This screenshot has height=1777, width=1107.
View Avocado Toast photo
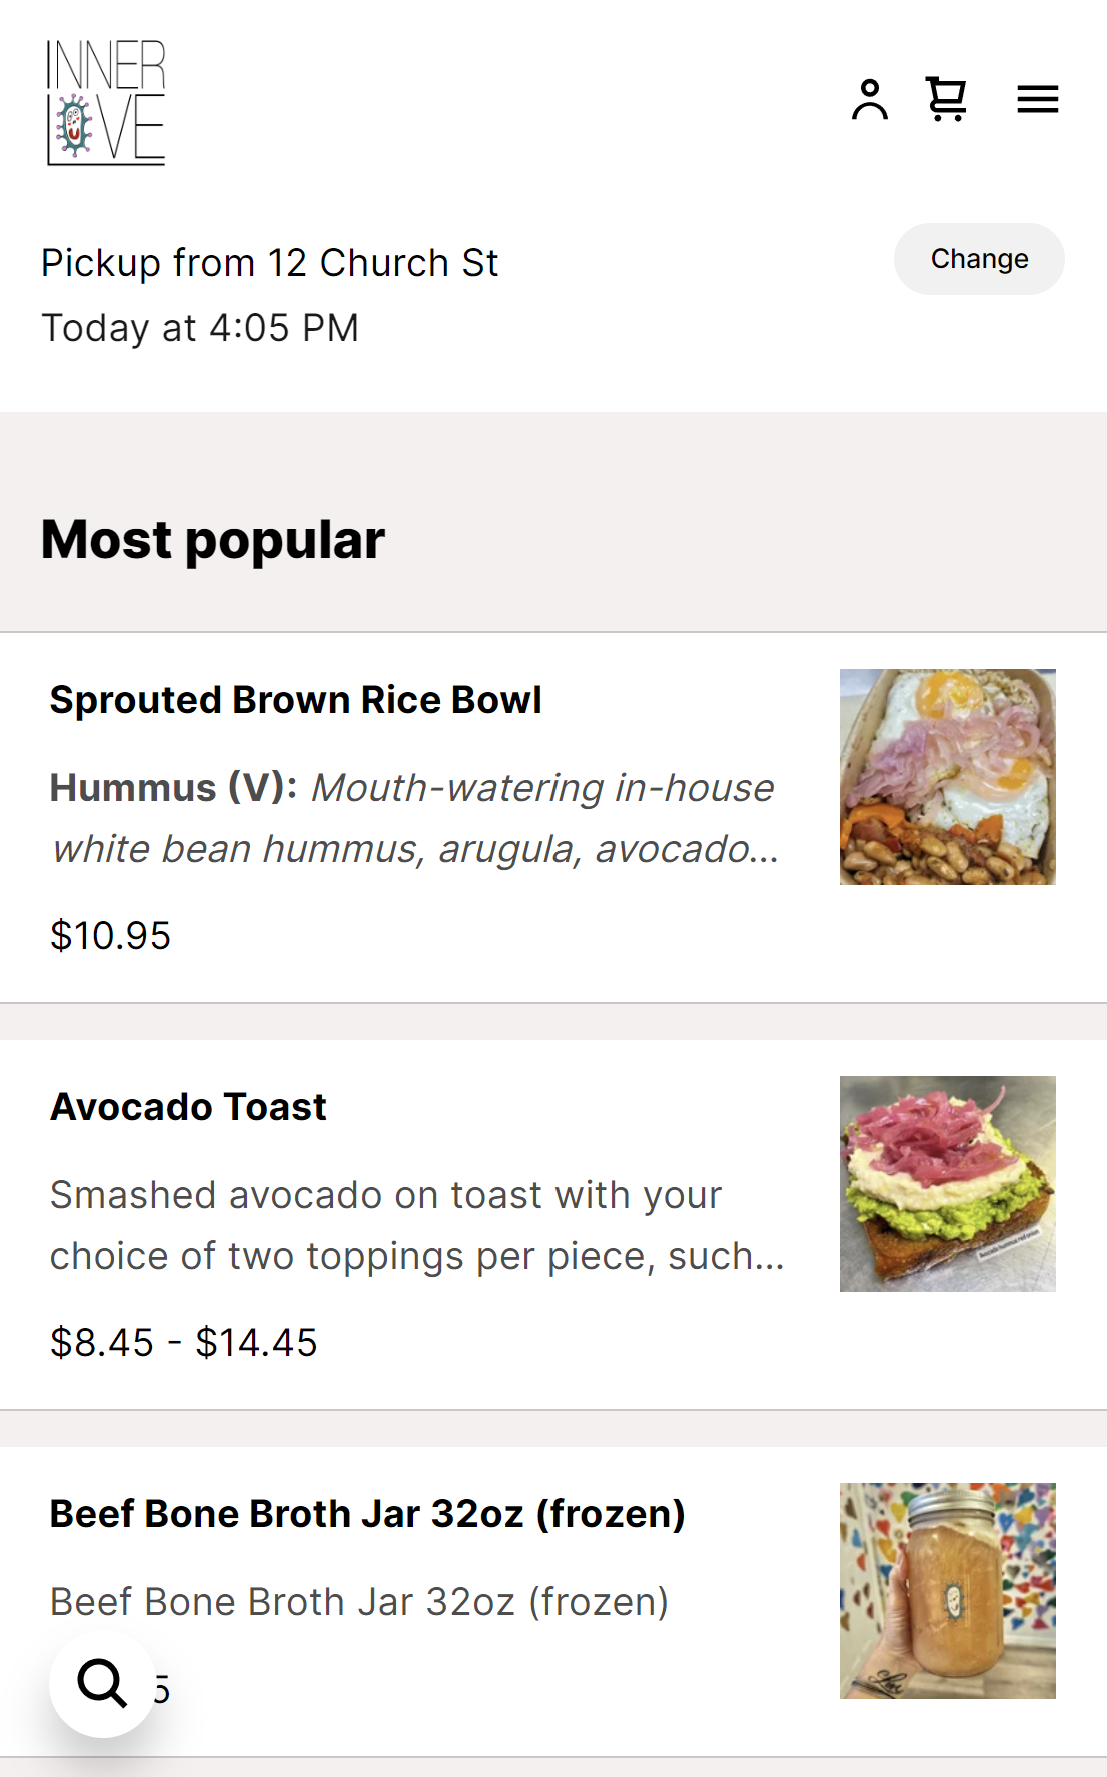pyautogui.click(x=947, y=1184)
